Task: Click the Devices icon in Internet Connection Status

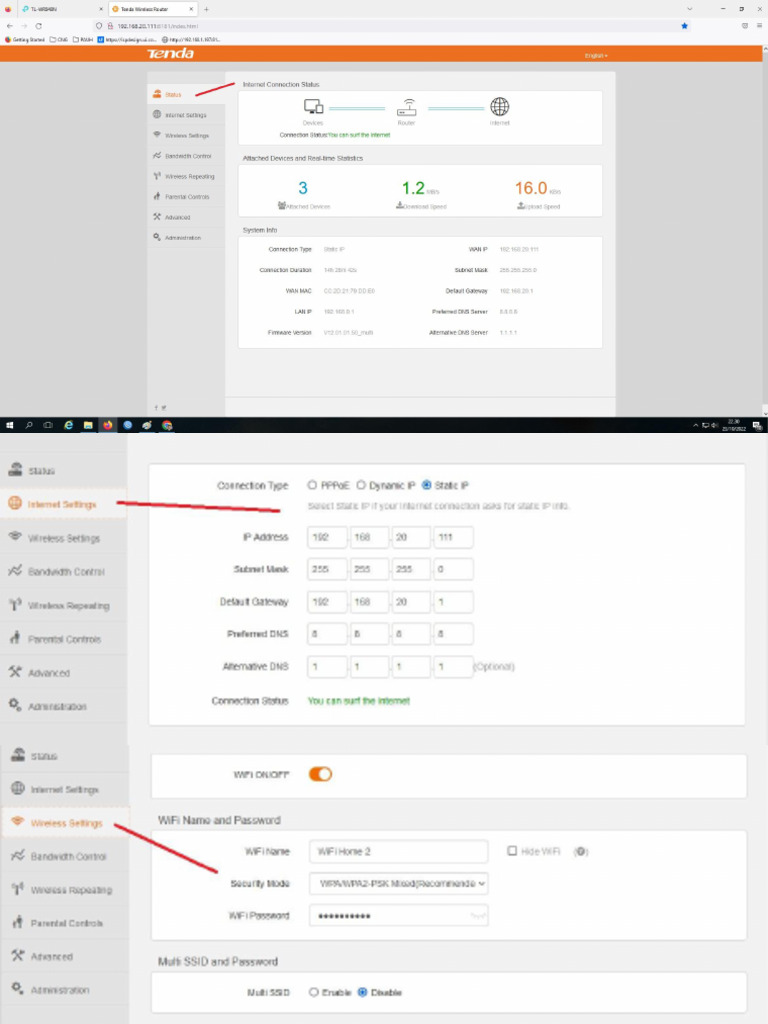Action: 313,106
